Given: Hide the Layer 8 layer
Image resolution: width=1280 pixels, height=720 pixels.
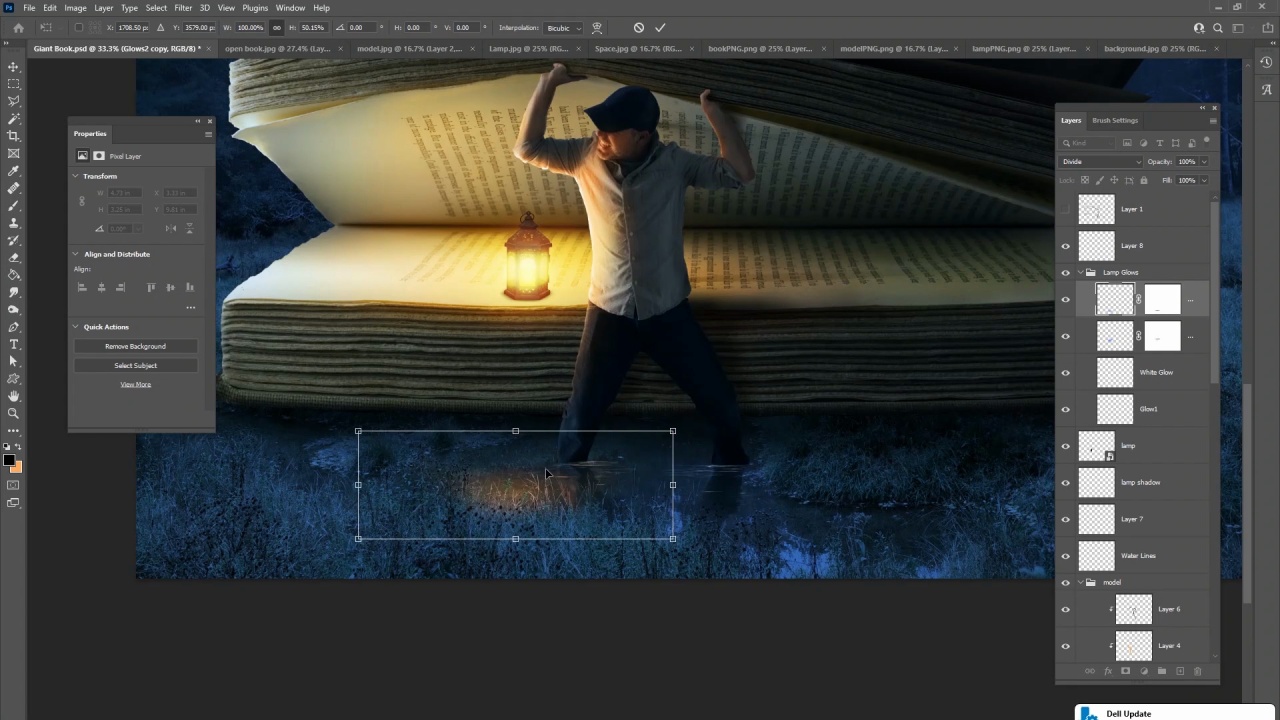Looking at the screenshot, I should coord(1065,246).
